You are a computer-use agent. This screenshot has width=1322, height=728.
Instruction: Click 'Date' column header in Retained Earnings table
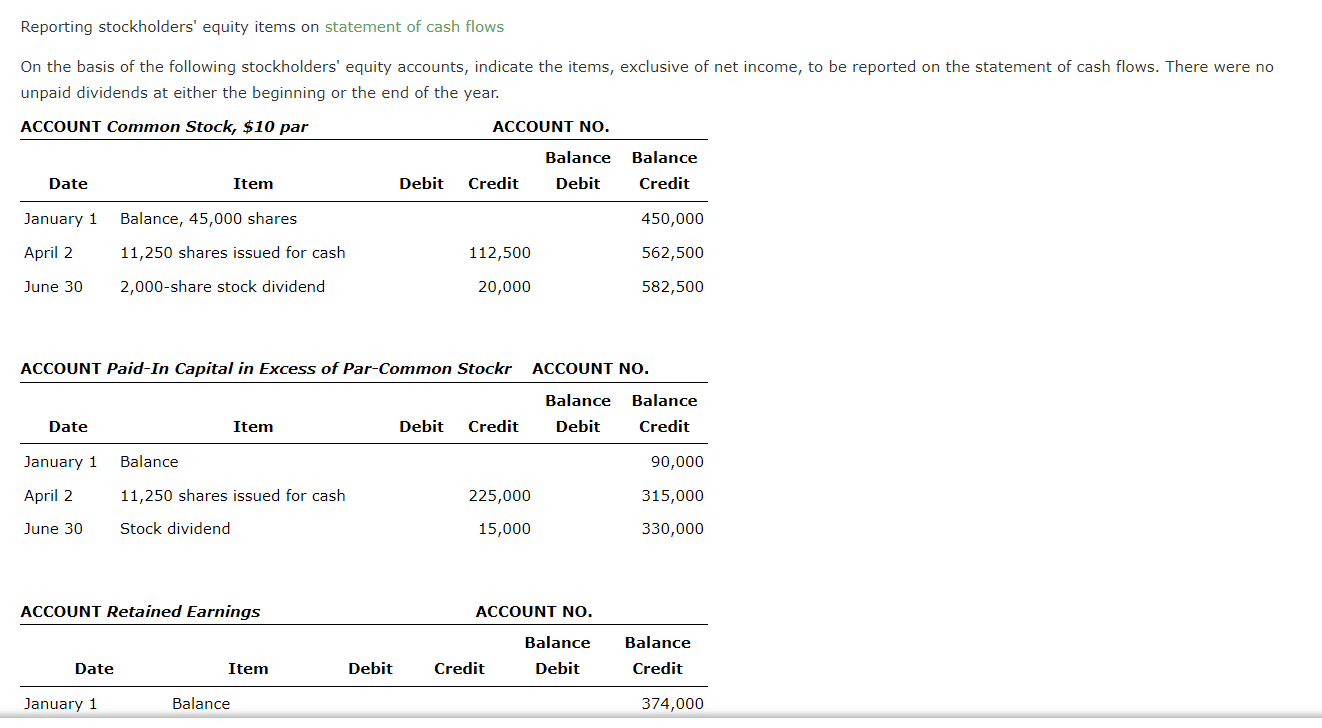point(94,669)
